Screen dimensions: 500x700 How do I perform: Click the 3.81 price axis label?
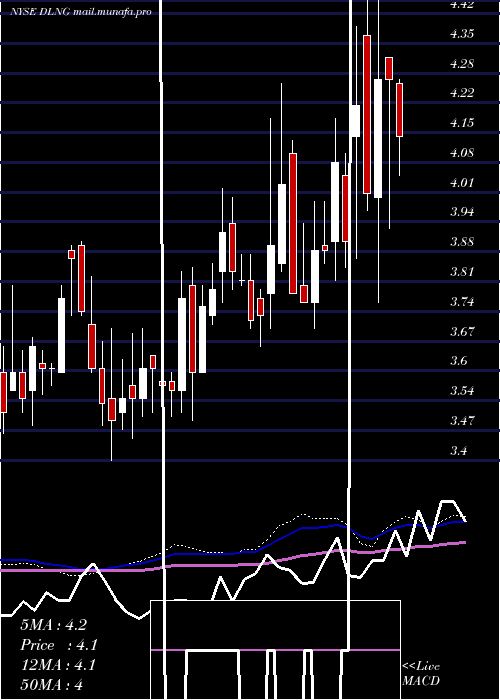pyautogui.click(x=462, y=271)
